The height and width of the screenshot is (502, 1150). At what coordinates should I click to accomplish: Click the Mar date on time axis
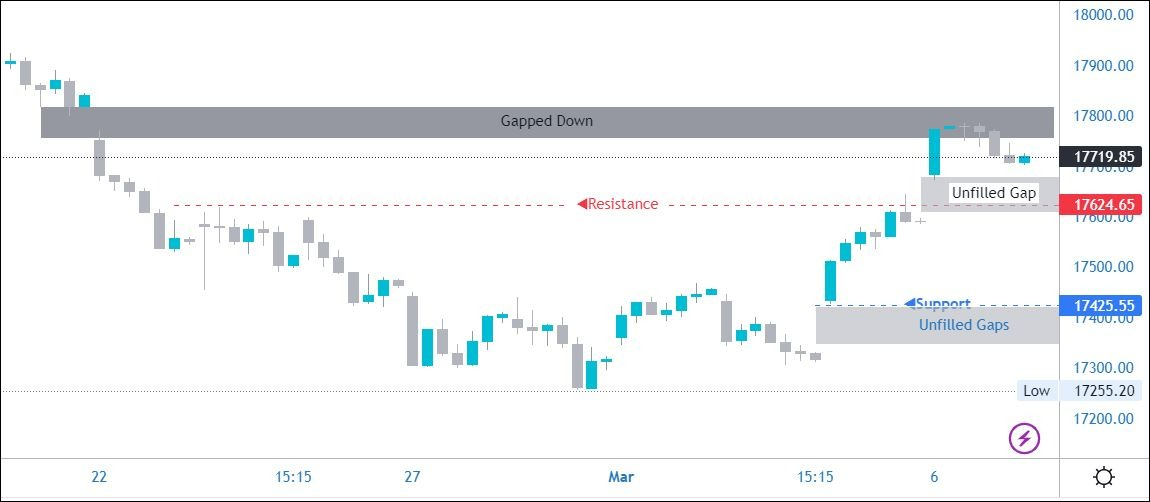click(621, 477)
